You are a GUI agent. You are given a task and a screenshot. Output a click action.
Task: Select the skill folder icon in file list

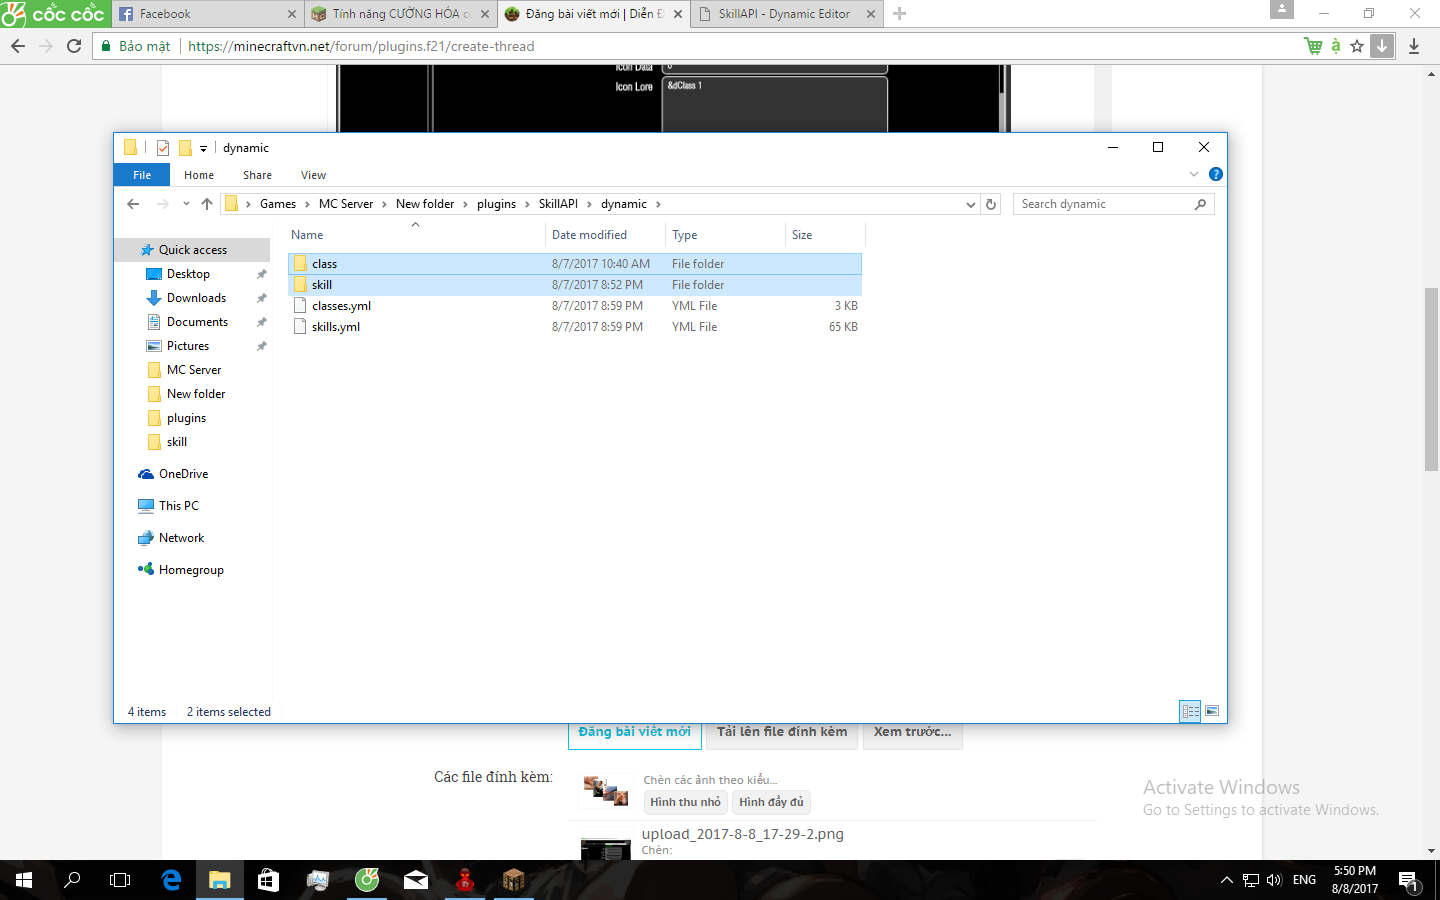point(300,285)
